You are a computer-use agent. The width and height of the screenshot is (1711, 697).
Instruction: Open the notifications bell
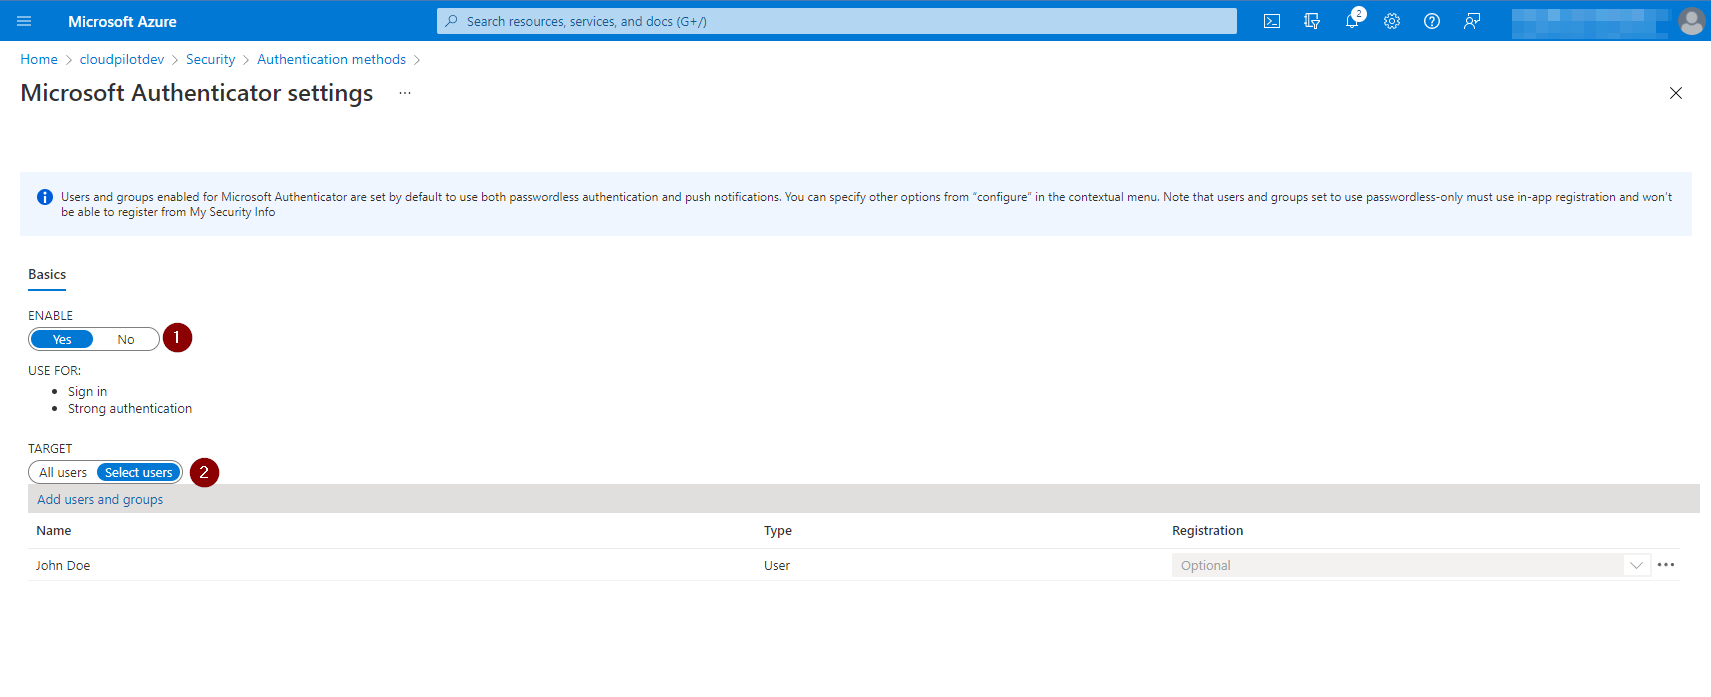pyautogui.click(x=1352, y=21)
